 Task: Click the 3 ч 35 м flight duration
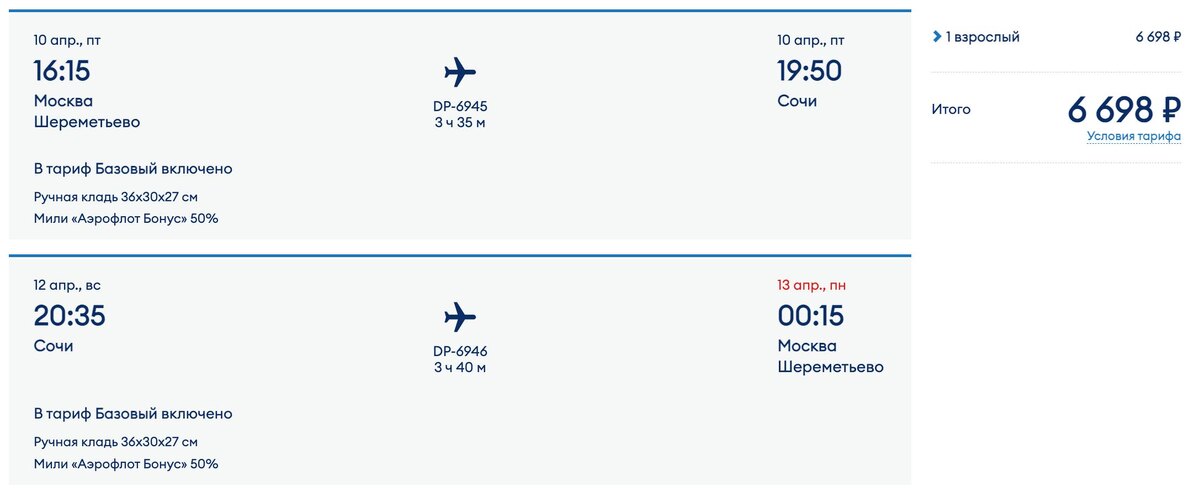click(x=460, y=123)
